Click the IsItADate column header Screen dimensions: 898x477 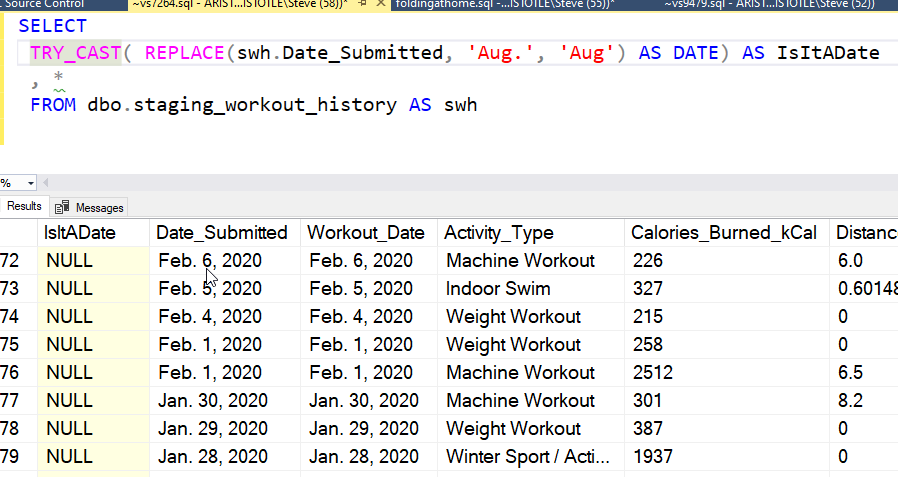pyautogui.click(x=80, y=233)
